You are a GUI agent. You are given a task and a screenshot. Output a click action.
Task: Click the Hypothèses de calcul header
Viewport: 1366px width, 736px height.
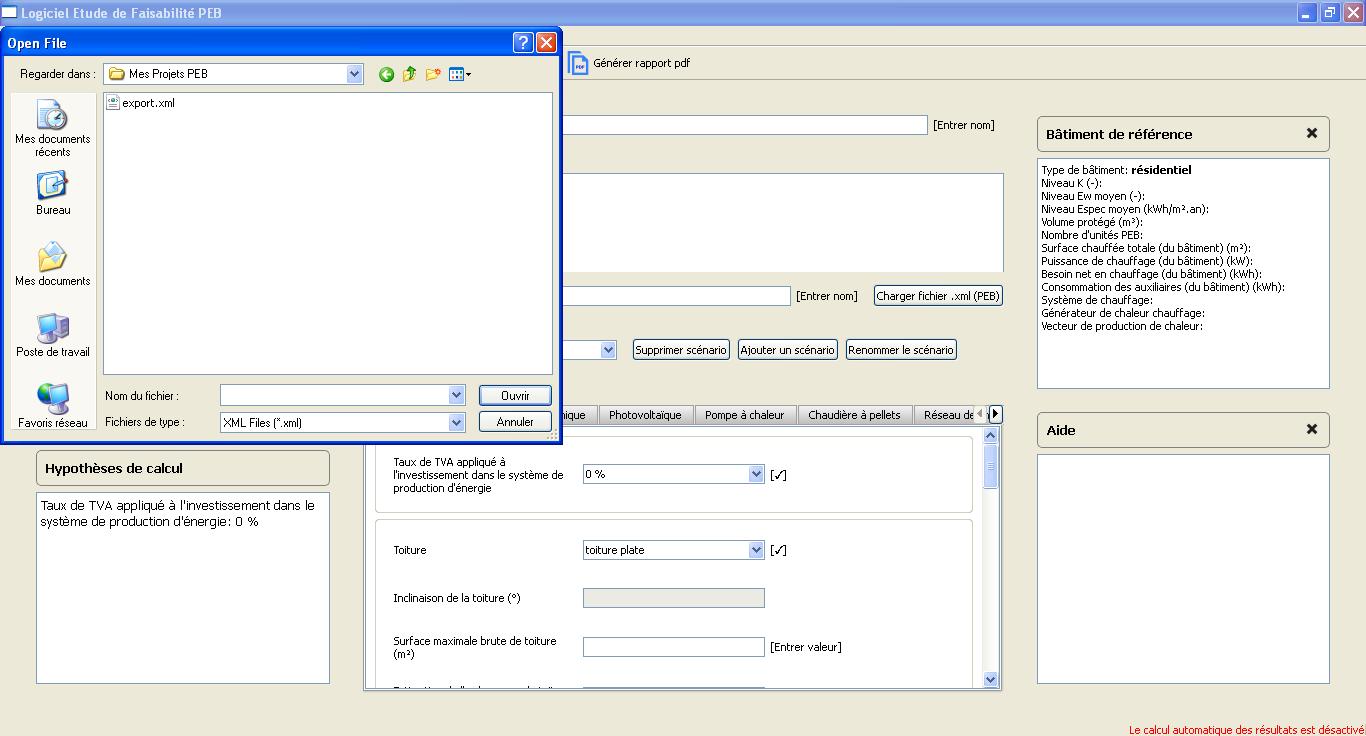pos(183,468)
